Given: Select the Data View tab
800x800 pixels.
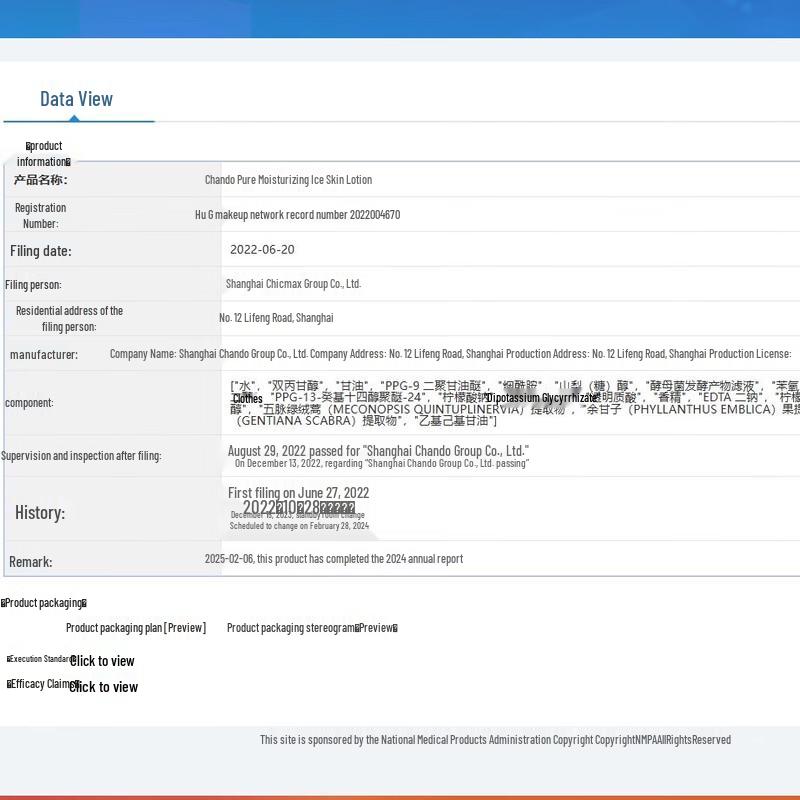Looking at the screenshot, I should pyautogui.click(x=76, y=98).
